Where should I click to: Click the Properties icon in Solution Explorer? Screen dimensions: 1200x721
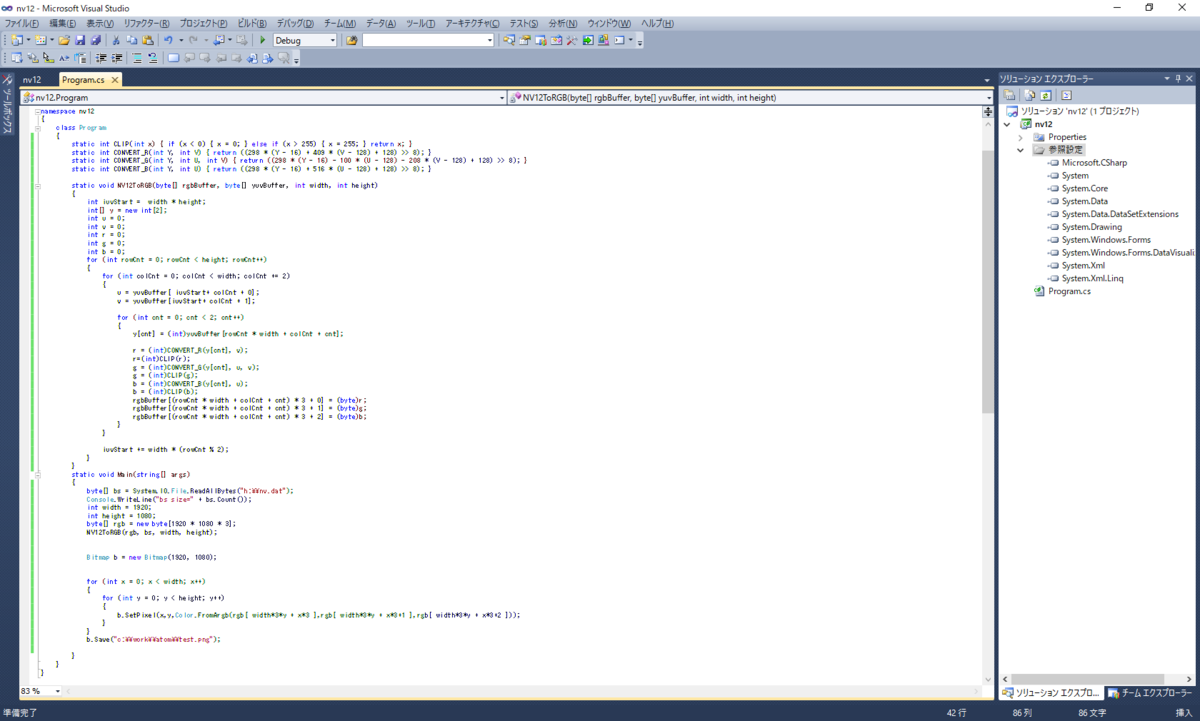click(1010, 94)
